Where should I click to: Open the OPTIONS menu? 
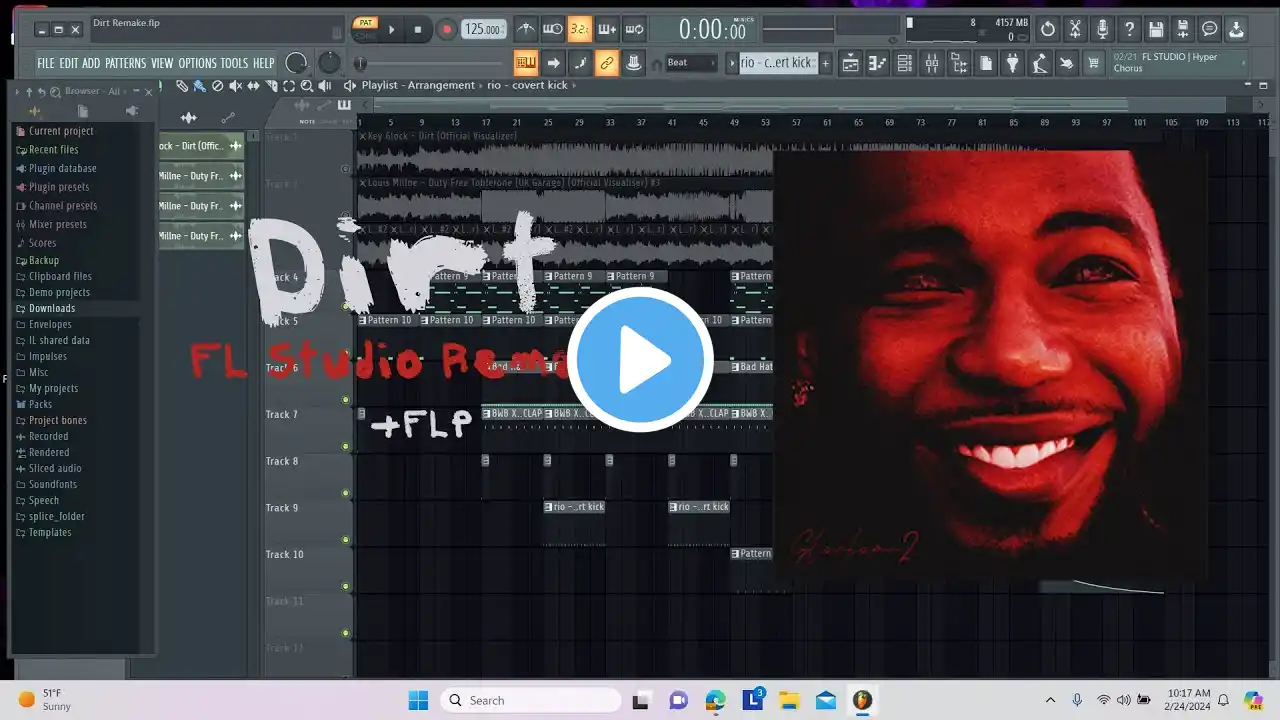197,63
